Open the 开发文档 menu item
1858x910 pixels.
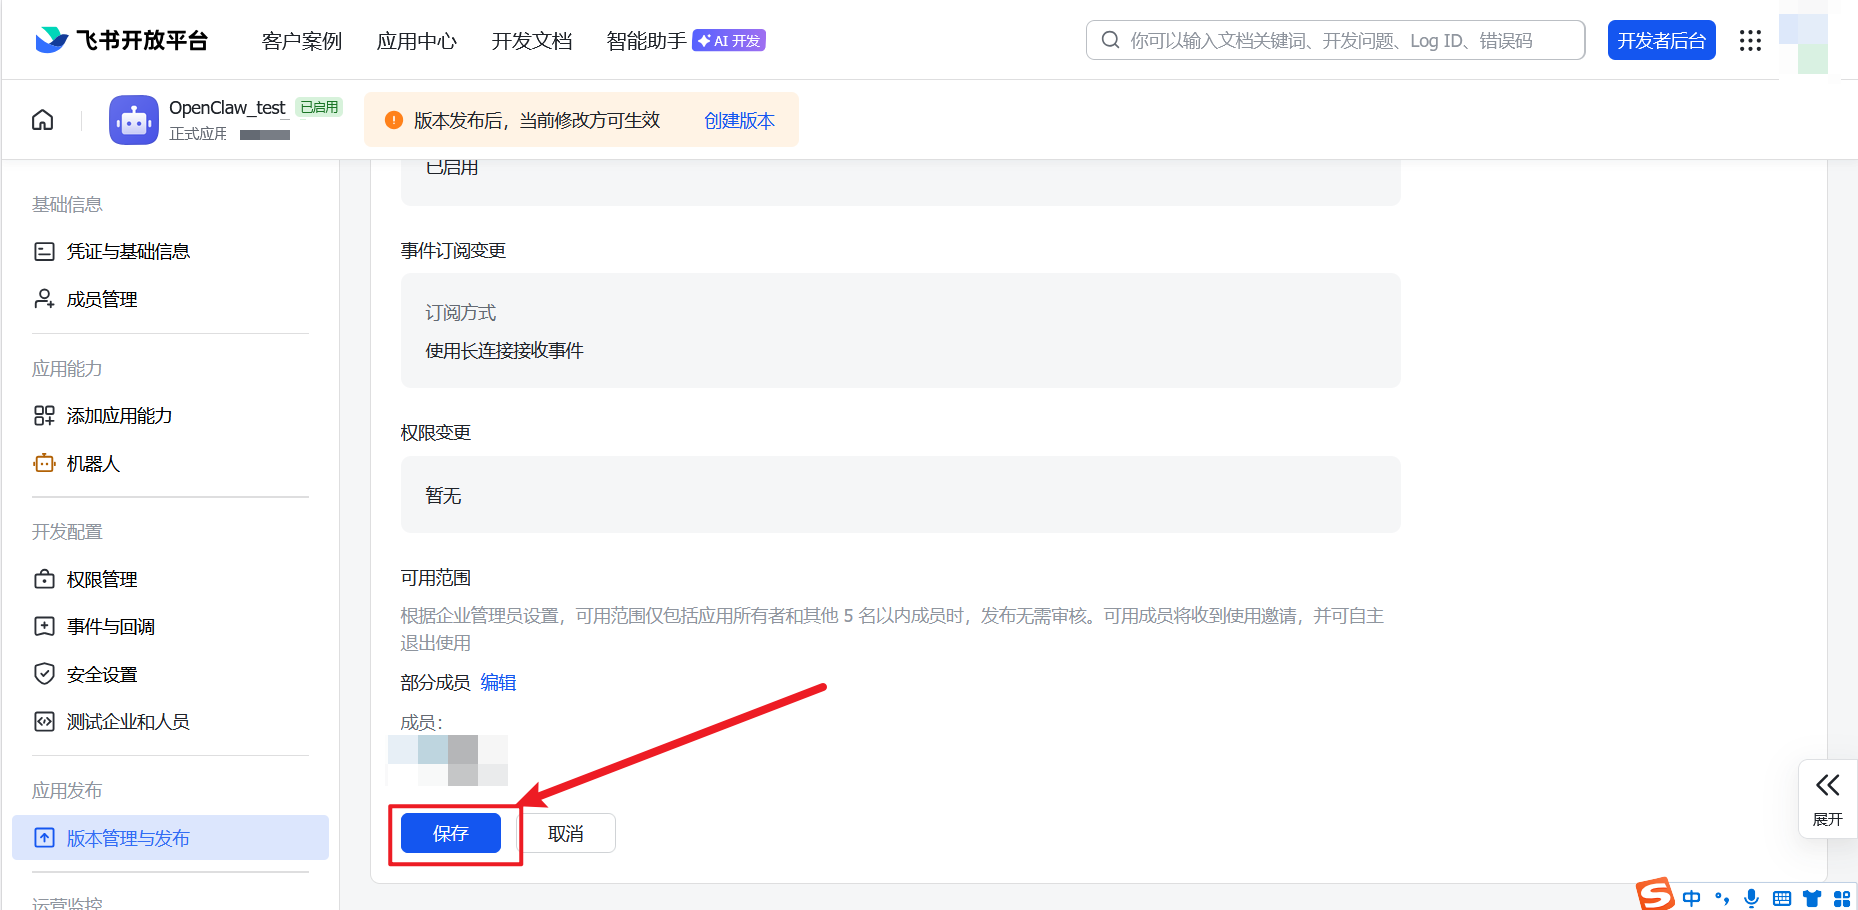tap(531, 41)
